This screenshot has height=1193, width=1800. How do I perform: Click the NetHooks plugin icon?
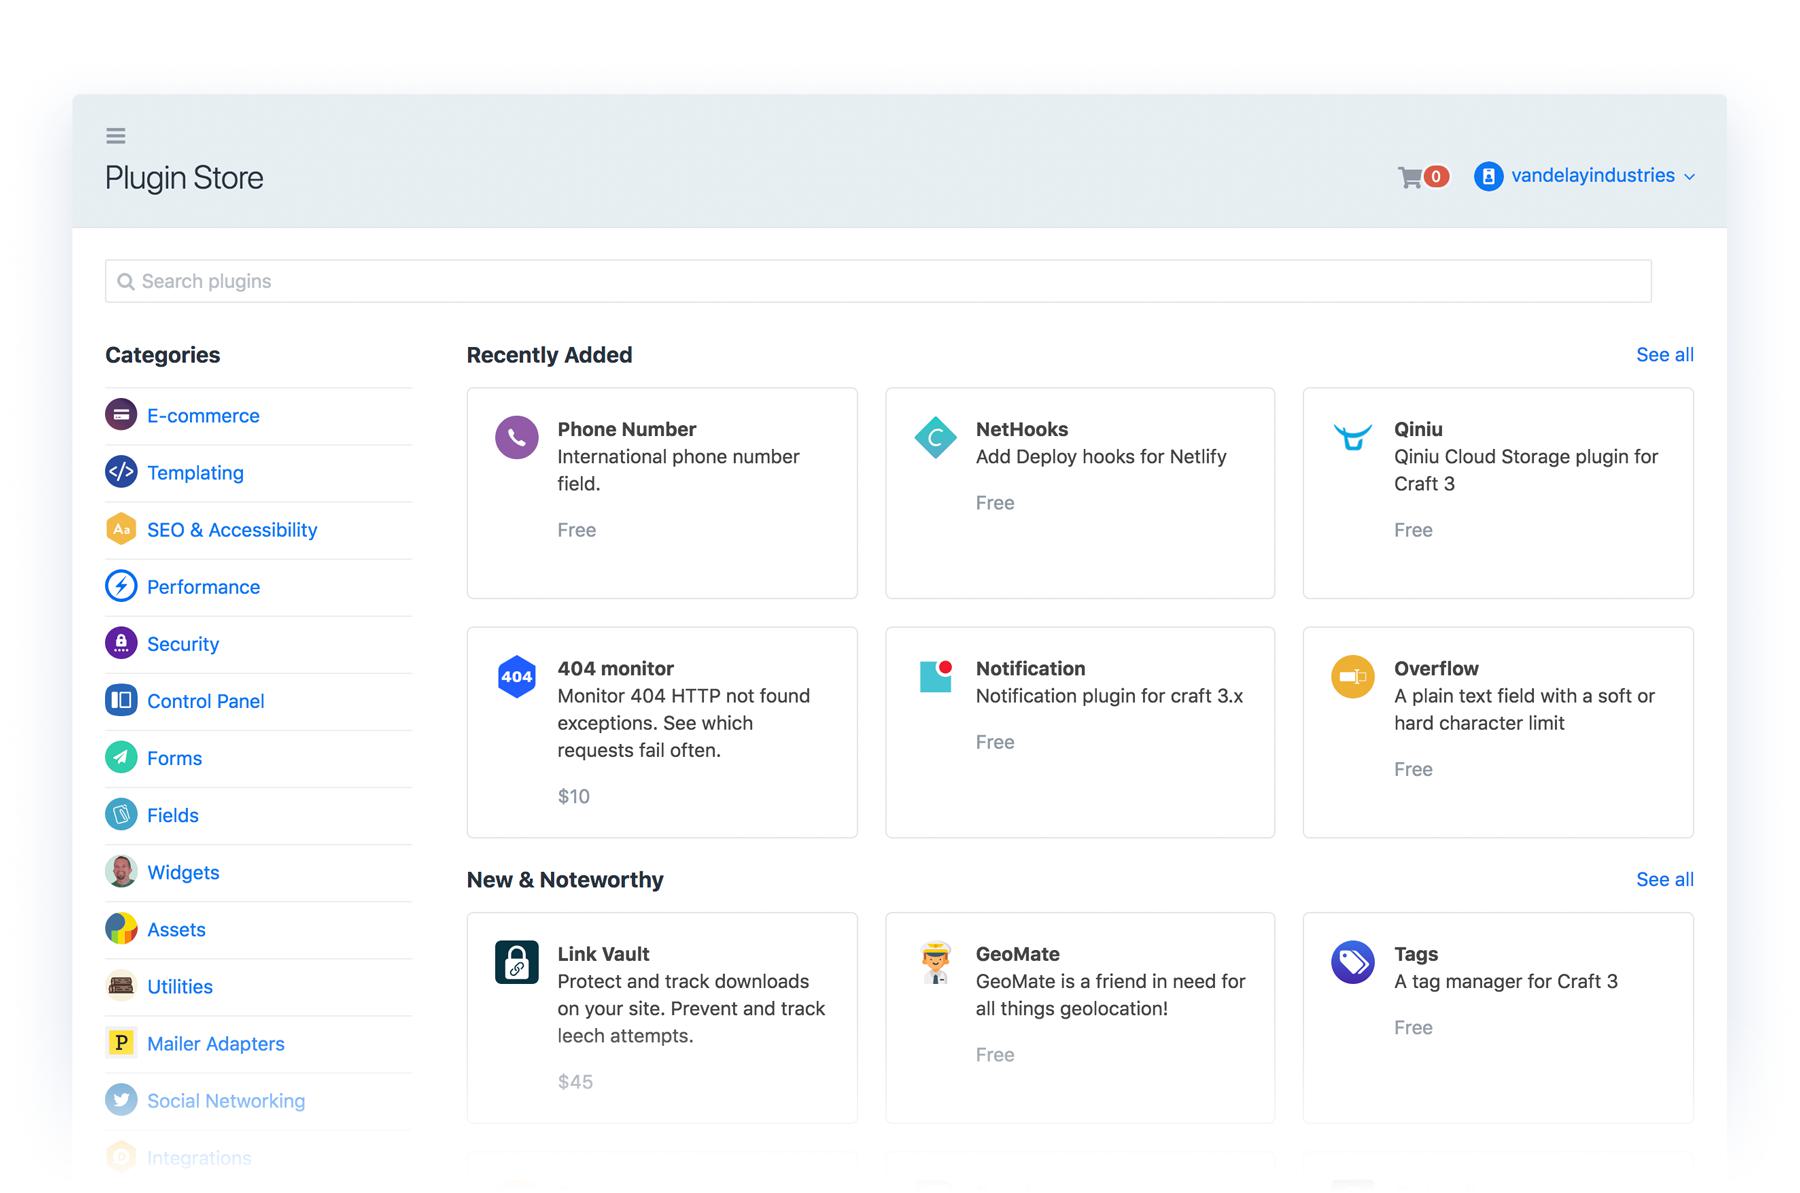click(x=935, y=438)
